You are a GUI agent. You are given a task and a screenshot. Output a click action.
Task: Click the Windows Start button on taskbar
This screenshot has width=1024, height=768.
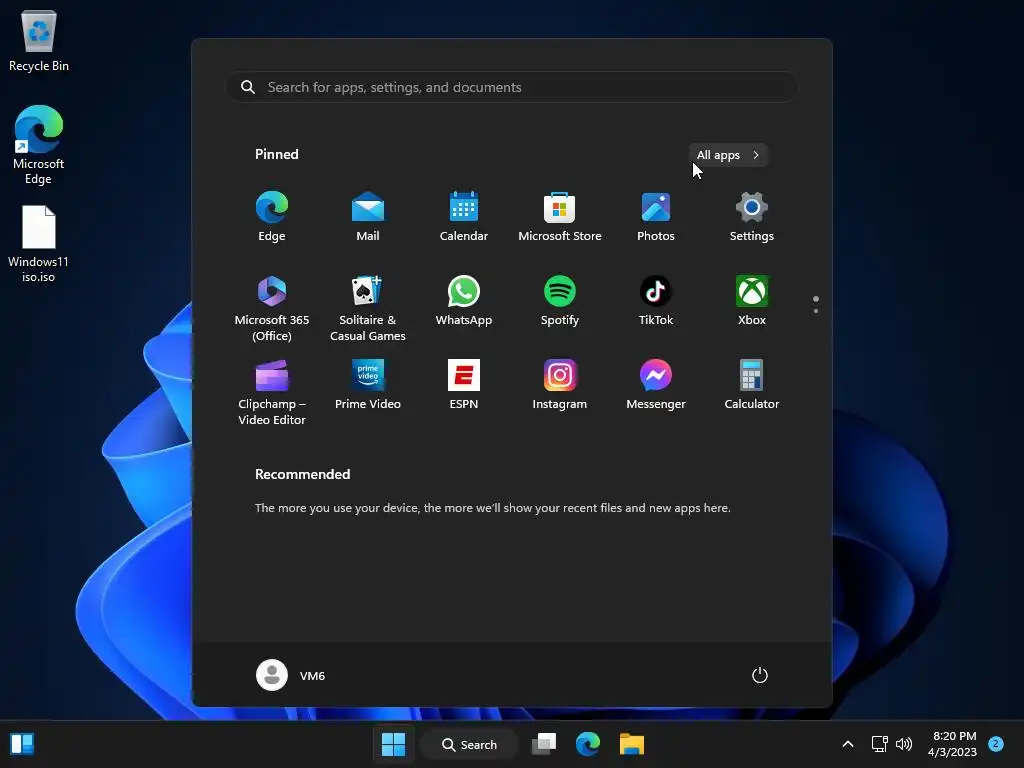click(393, 744)
